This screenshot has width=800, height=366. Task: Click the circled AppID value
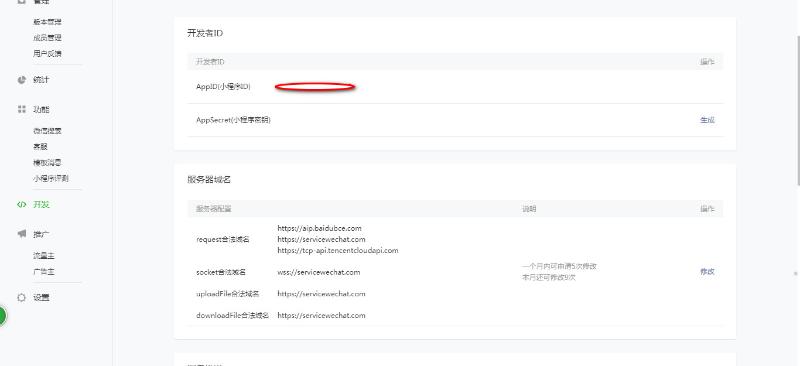click(x=315, y=87)
